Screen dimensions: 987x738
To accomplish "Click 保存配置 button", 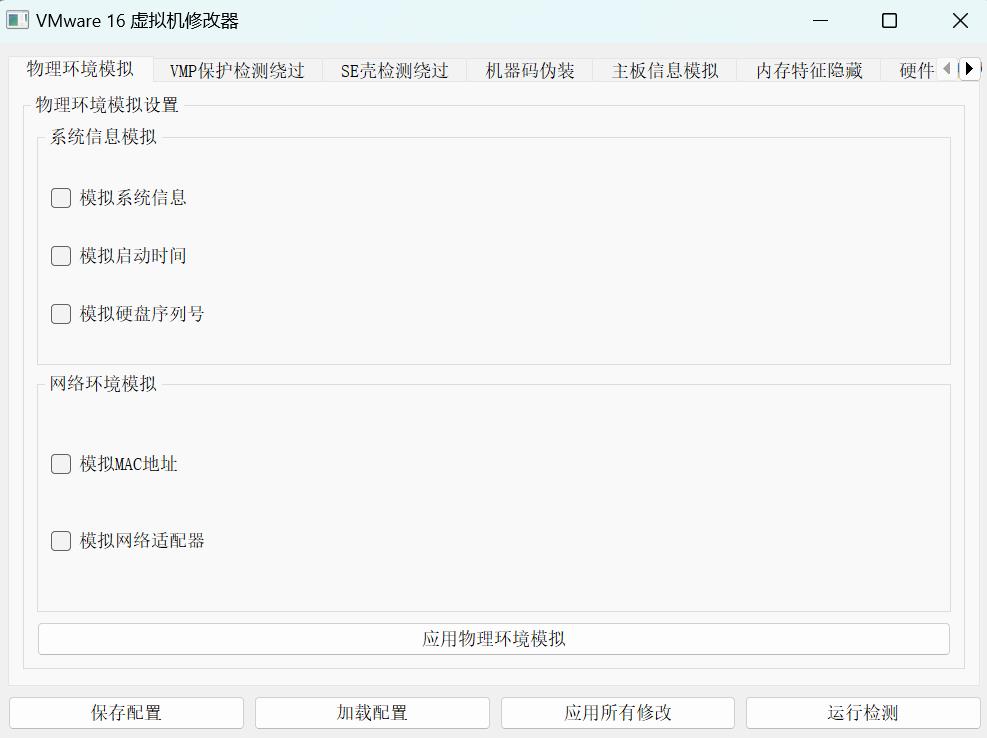I will pos(126,713).
